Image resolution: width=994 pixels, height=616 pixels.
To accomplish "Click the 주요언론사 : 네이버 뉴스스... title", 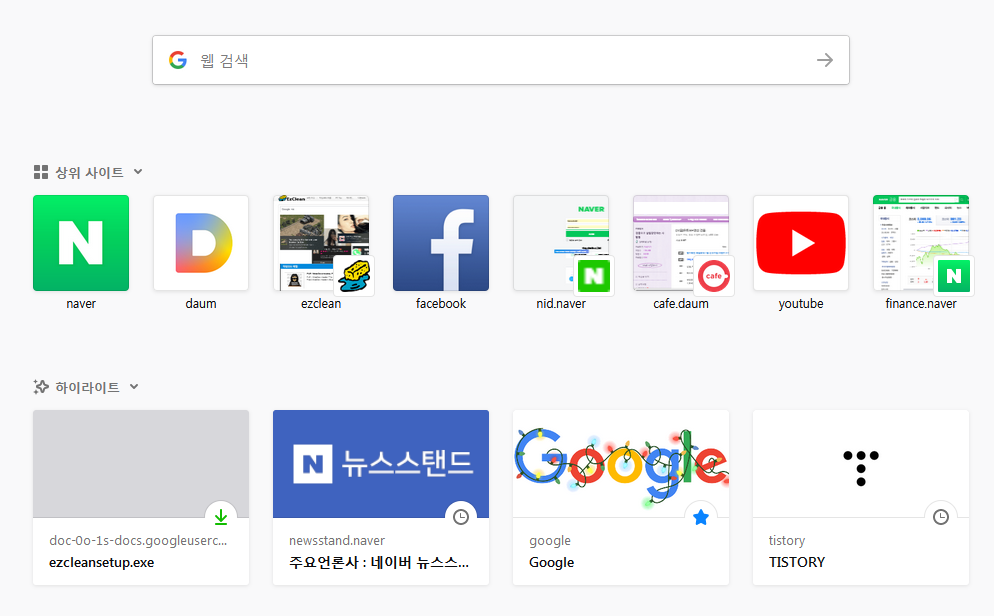I will click(379, 562).
